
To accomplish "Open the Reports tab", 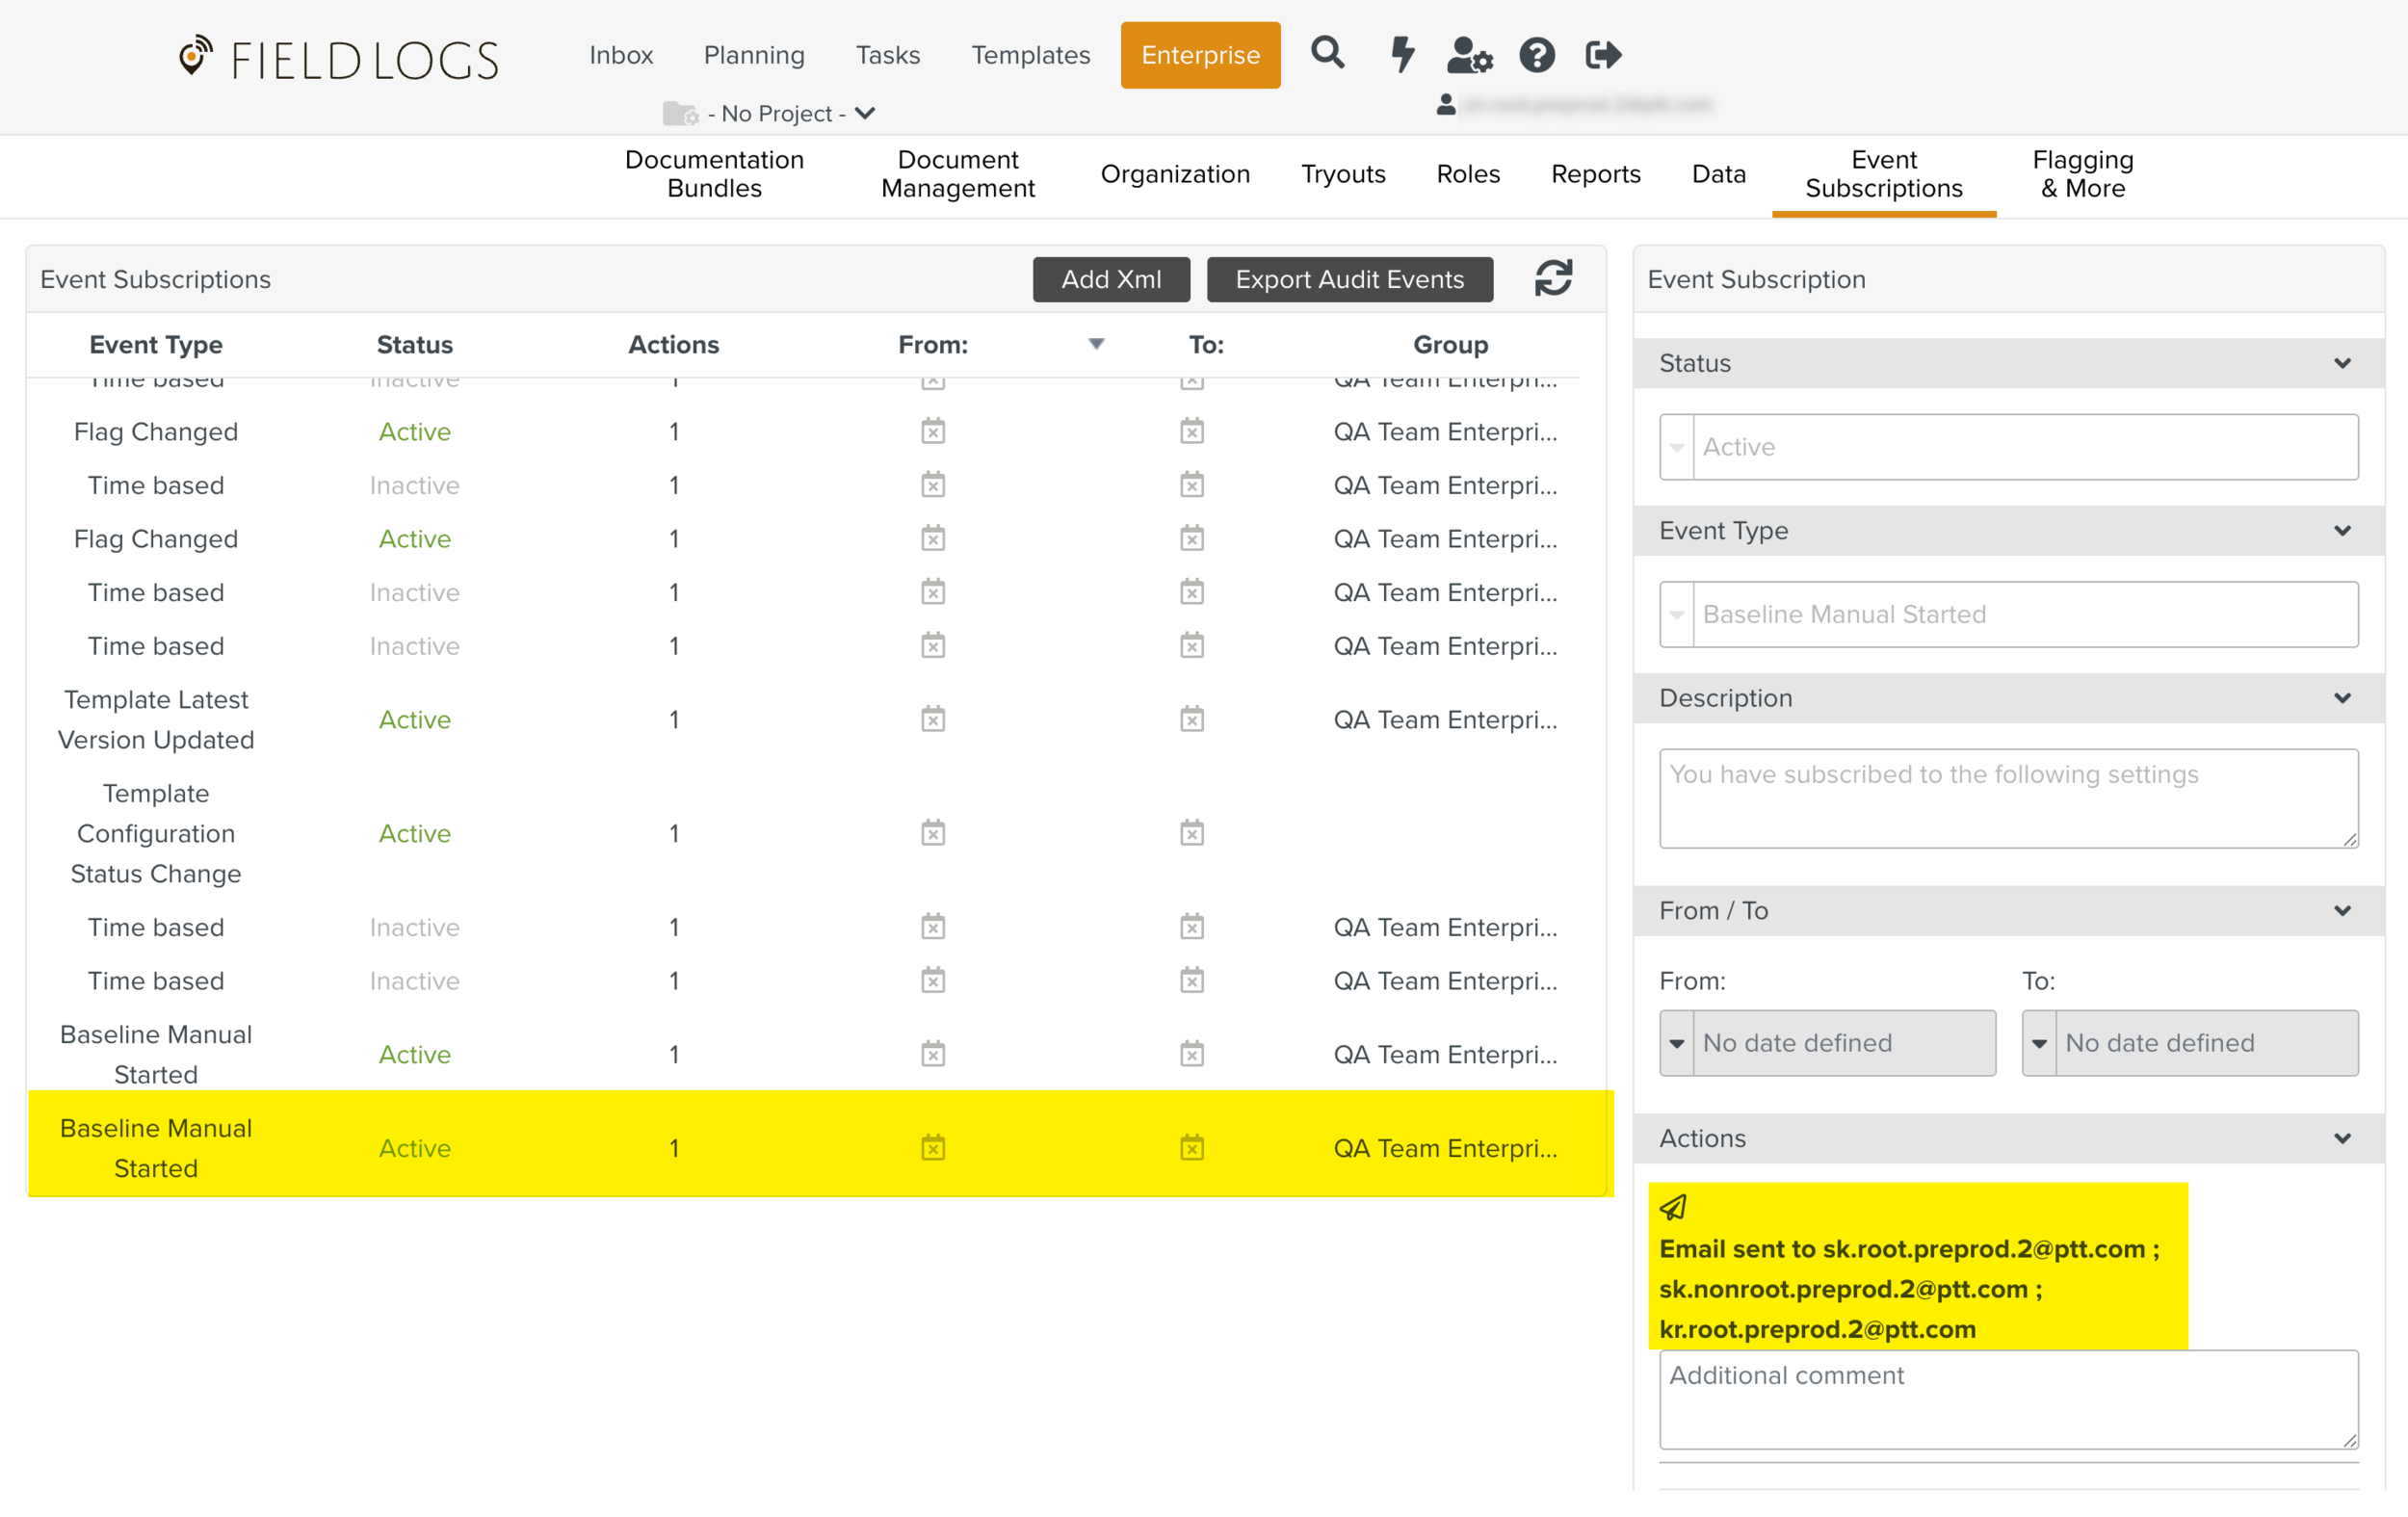I will pyautogui.click(x=1595, y=174).
